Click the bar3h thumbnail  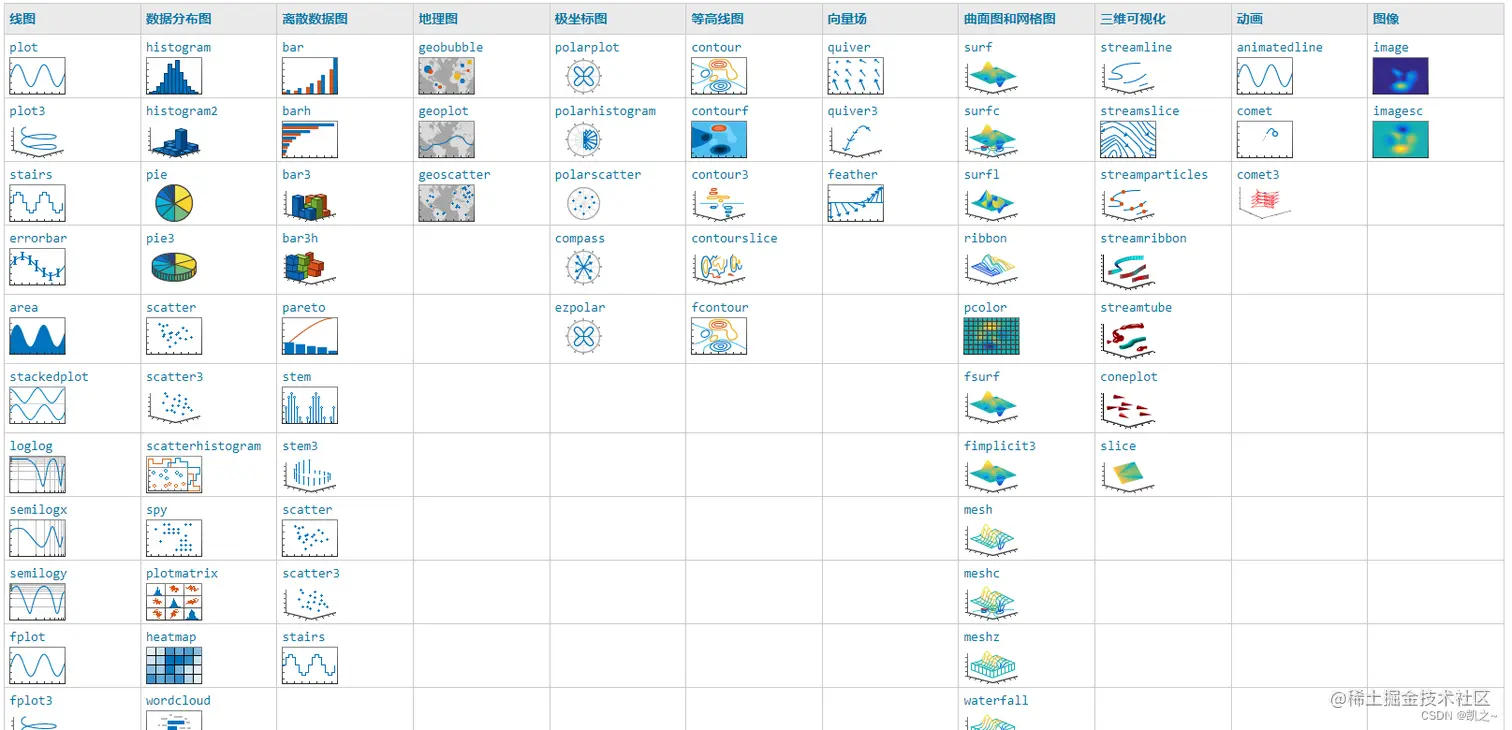[x=310, y=267]
